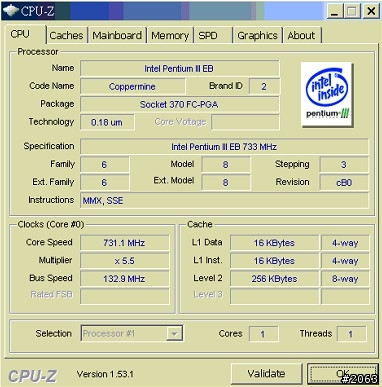Click the Processor group label
382x387 pixels.
pos(38,52)
